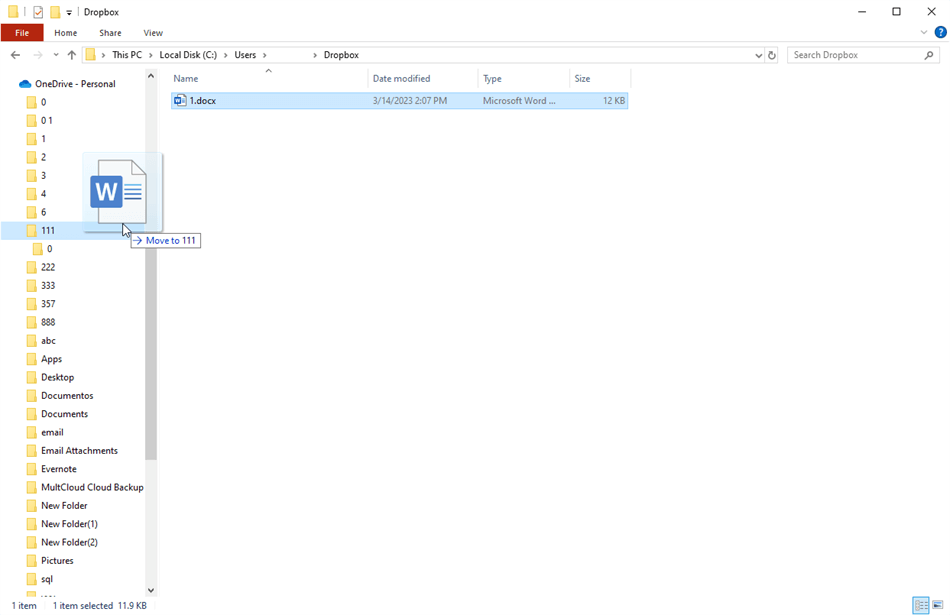Click the sql folder icon

[x=32, y=579]
